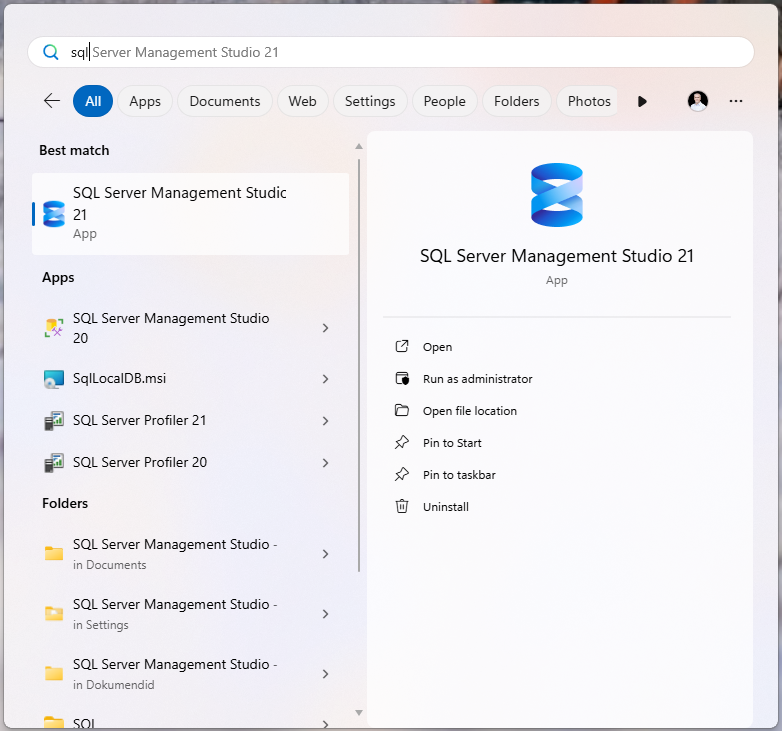Expand SQL Server Profiler 21 chevron
Screen dimensions: 782x731
point(326,421)
